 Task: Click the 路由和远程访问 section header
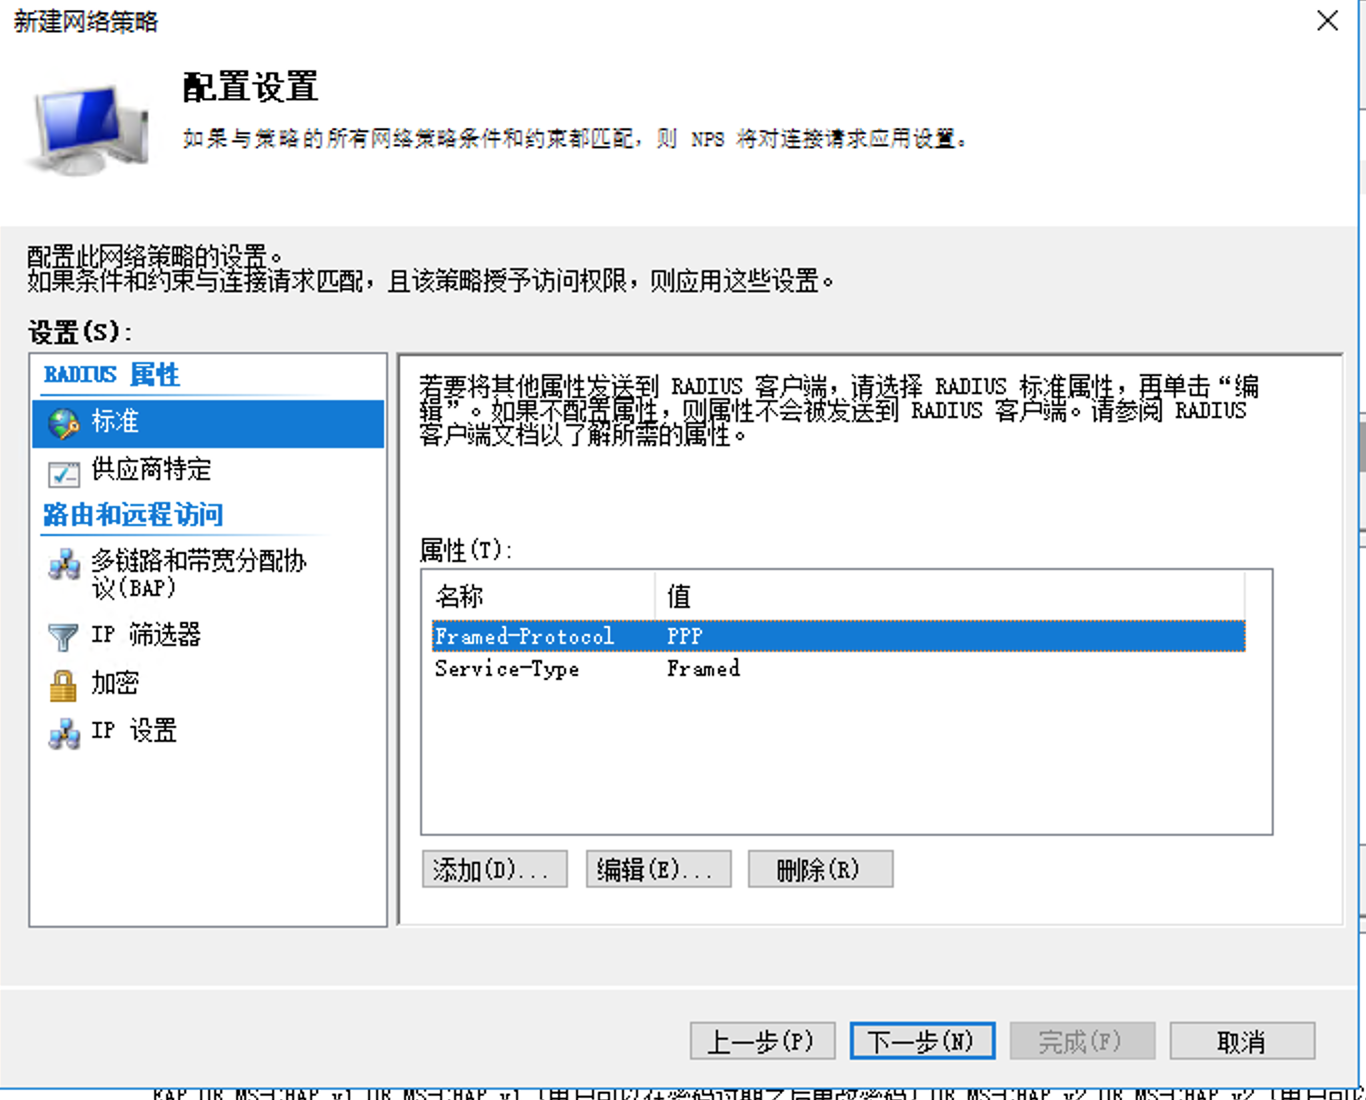[133, 515]
